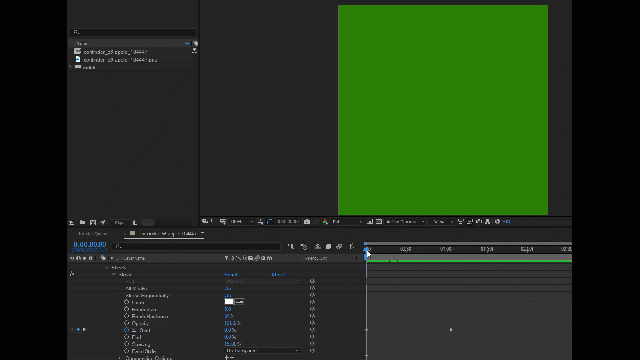Switch to the Render Queue tab

pos(93,233)
